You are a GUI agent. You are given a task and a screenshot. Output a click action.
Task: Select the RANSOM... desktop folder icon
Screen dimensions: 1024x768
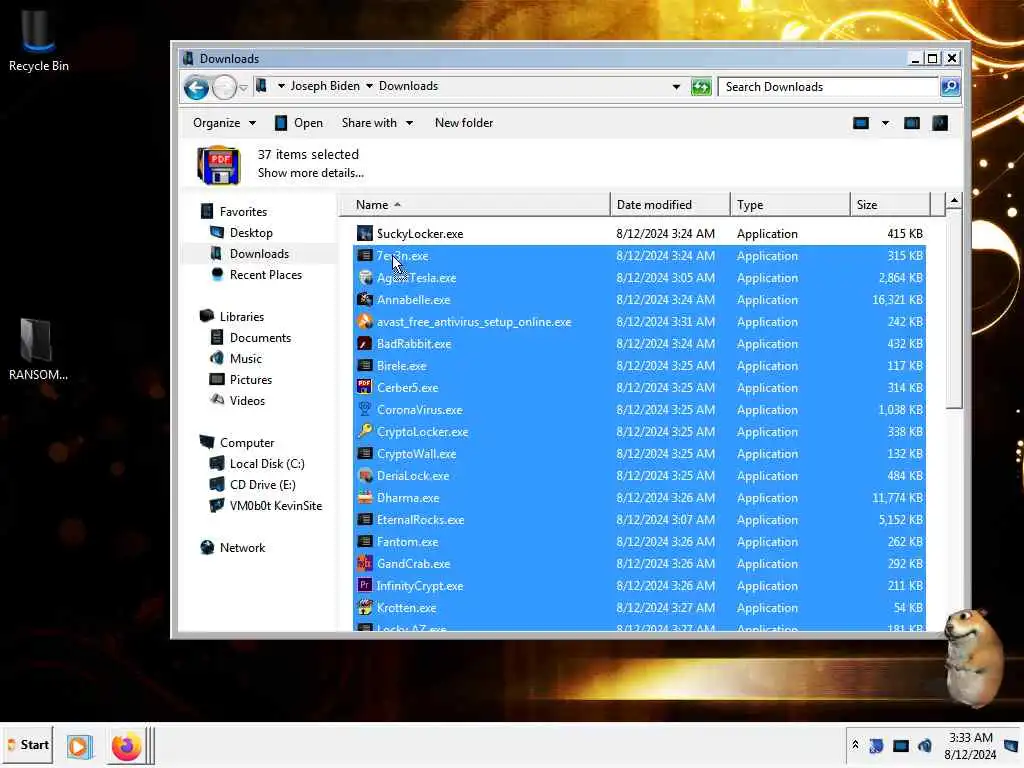(38, 349)
